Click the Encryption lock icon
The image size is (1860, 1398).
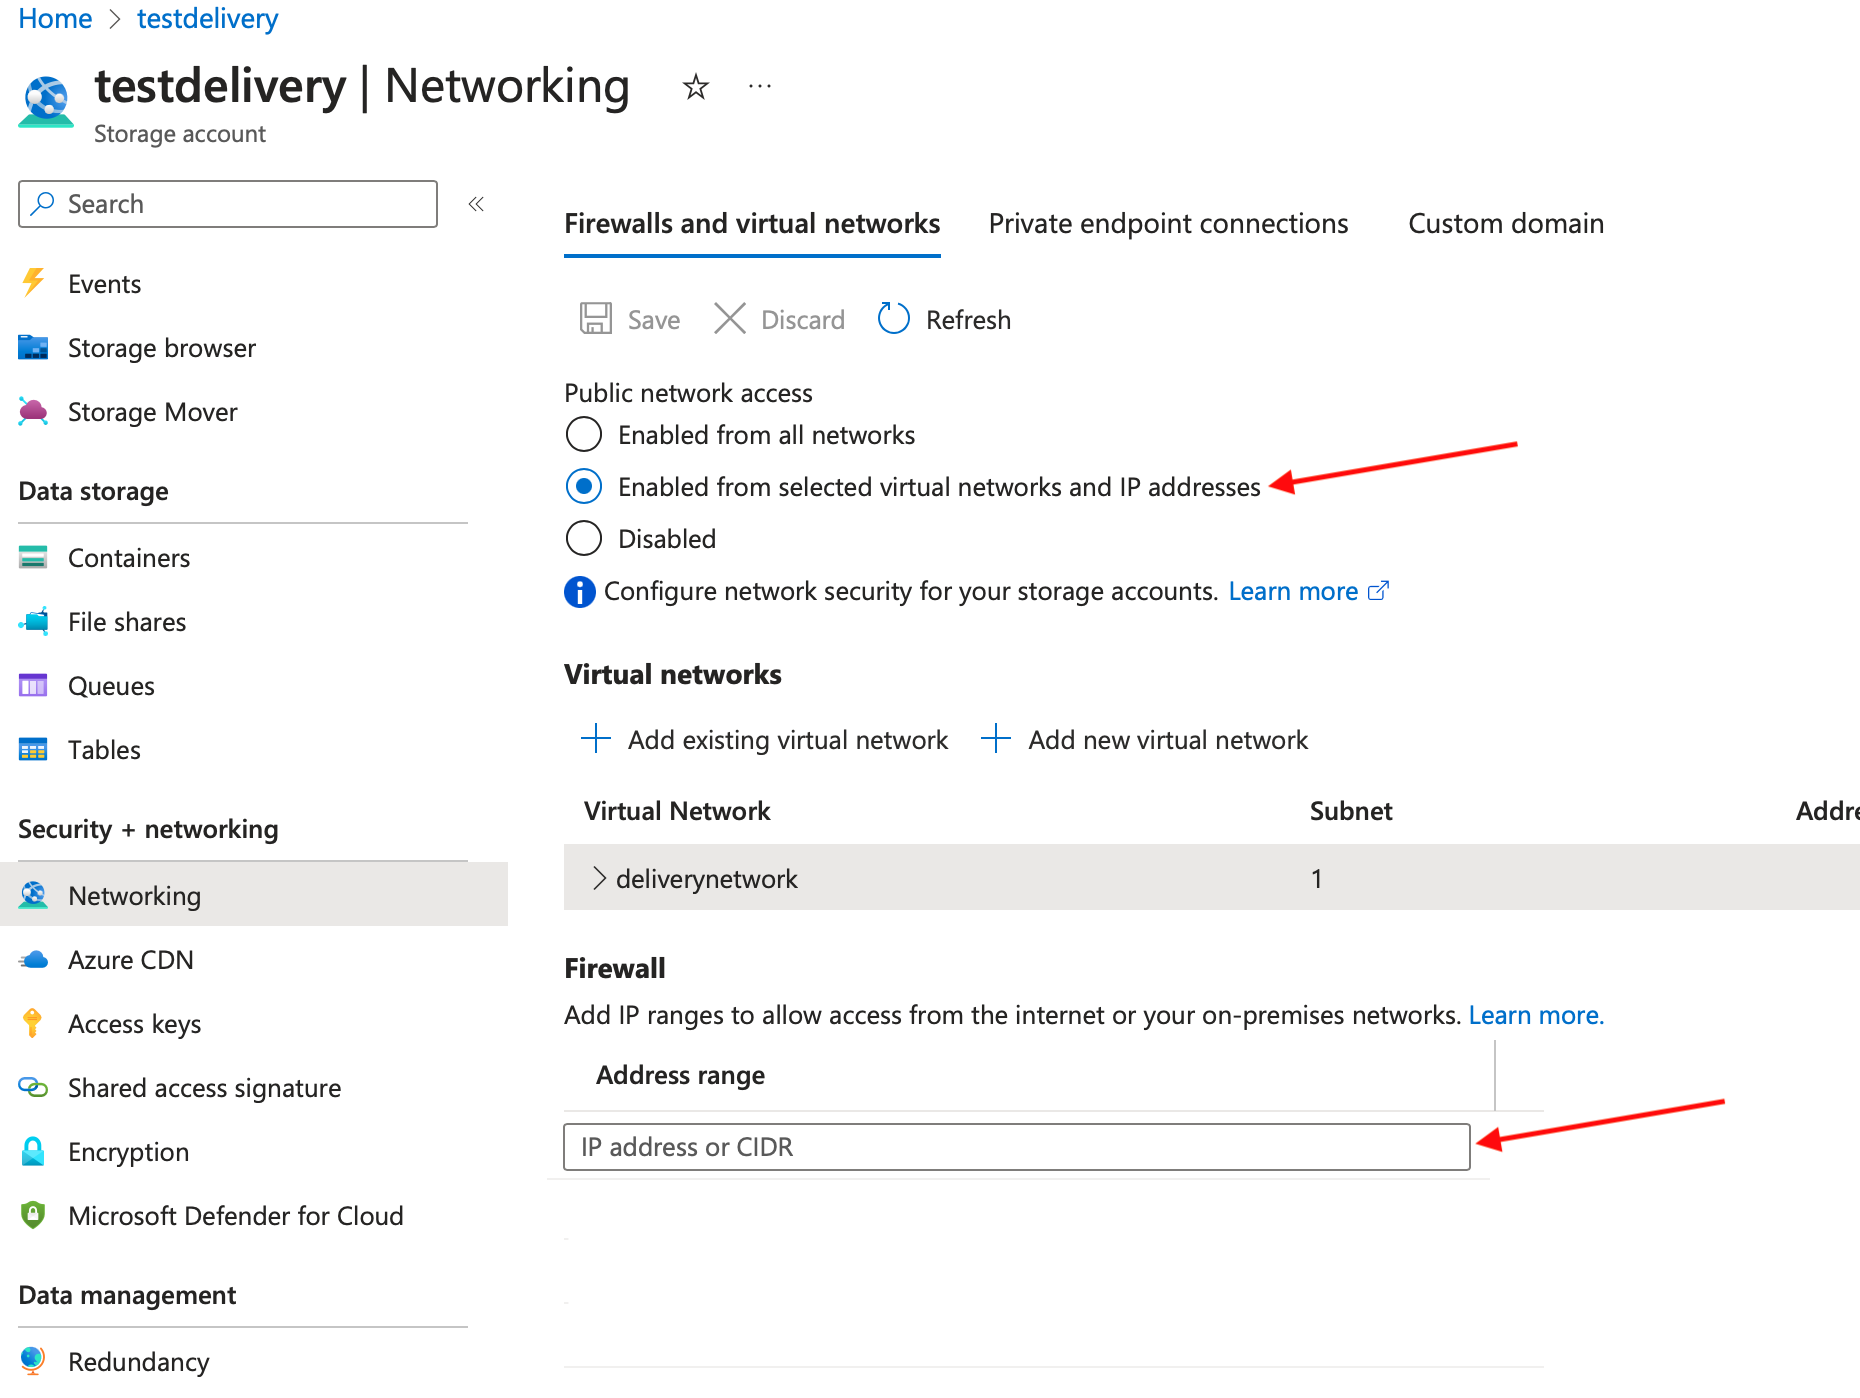click(33, 1151)
